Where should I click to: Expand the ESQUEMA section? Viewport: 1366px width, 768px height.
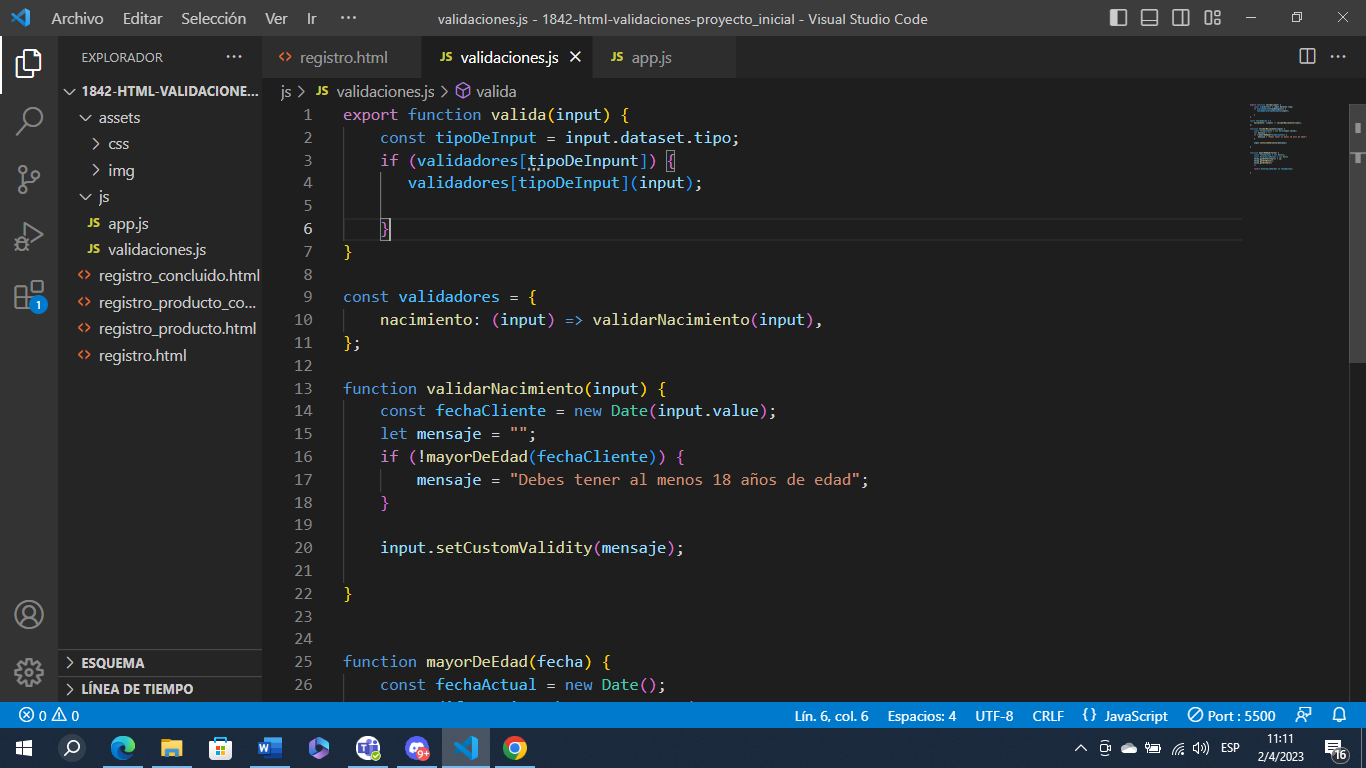click(160, 663)
